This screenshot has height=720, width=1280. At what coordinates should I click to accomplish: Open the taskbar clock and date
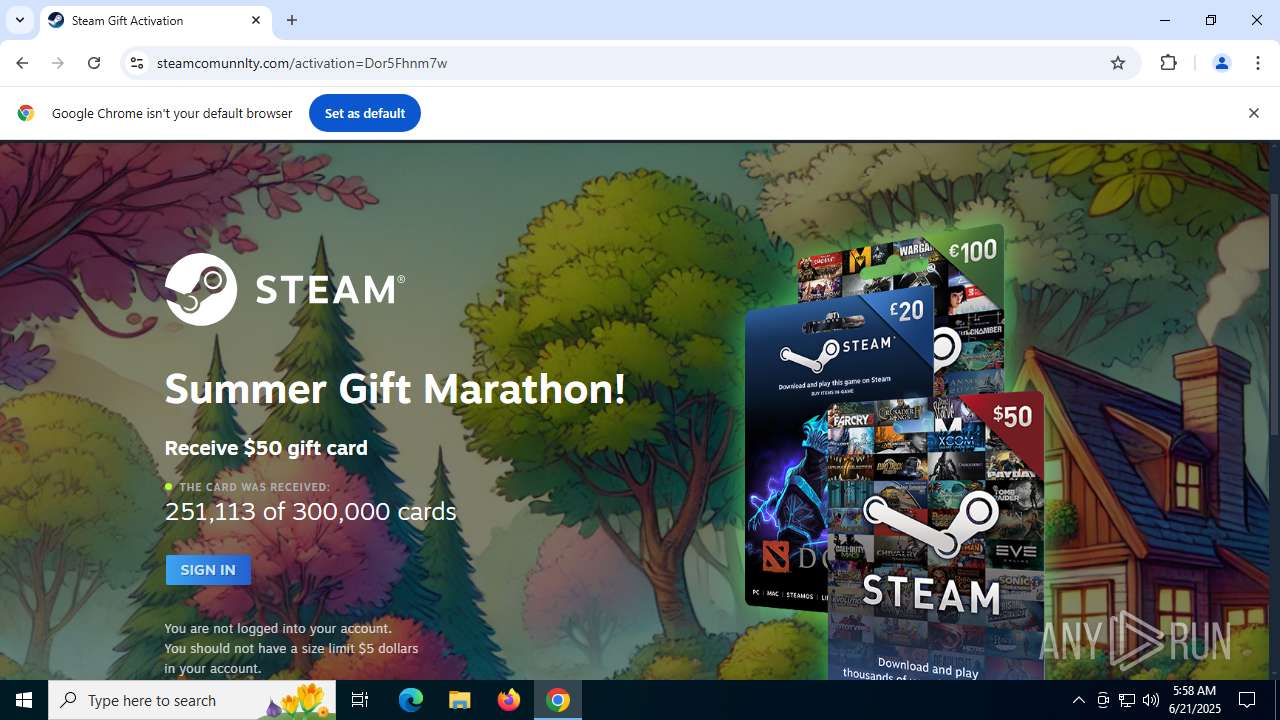[x=1194, y=700]
